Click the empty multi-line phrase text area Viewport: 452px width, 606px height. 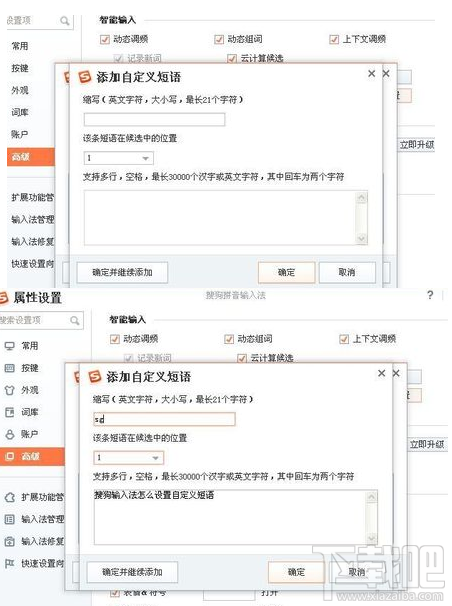pyautogui.click(x=219, y=218)
